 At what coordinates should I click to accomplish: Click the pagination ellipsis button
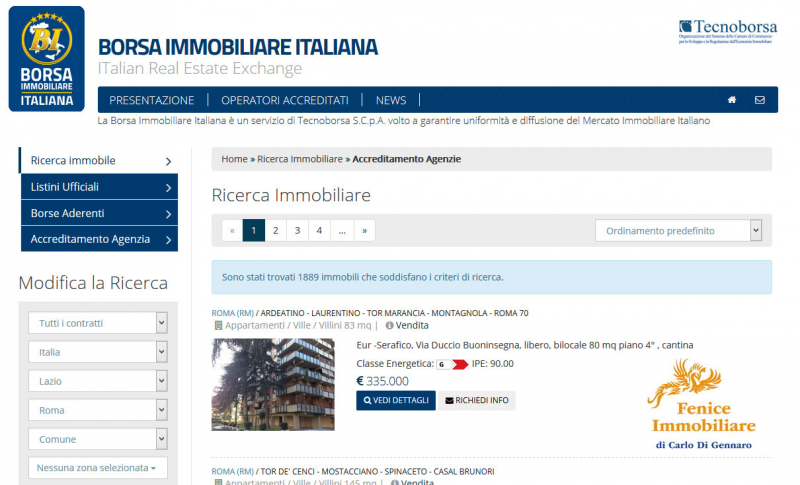[x=342, y=231]
